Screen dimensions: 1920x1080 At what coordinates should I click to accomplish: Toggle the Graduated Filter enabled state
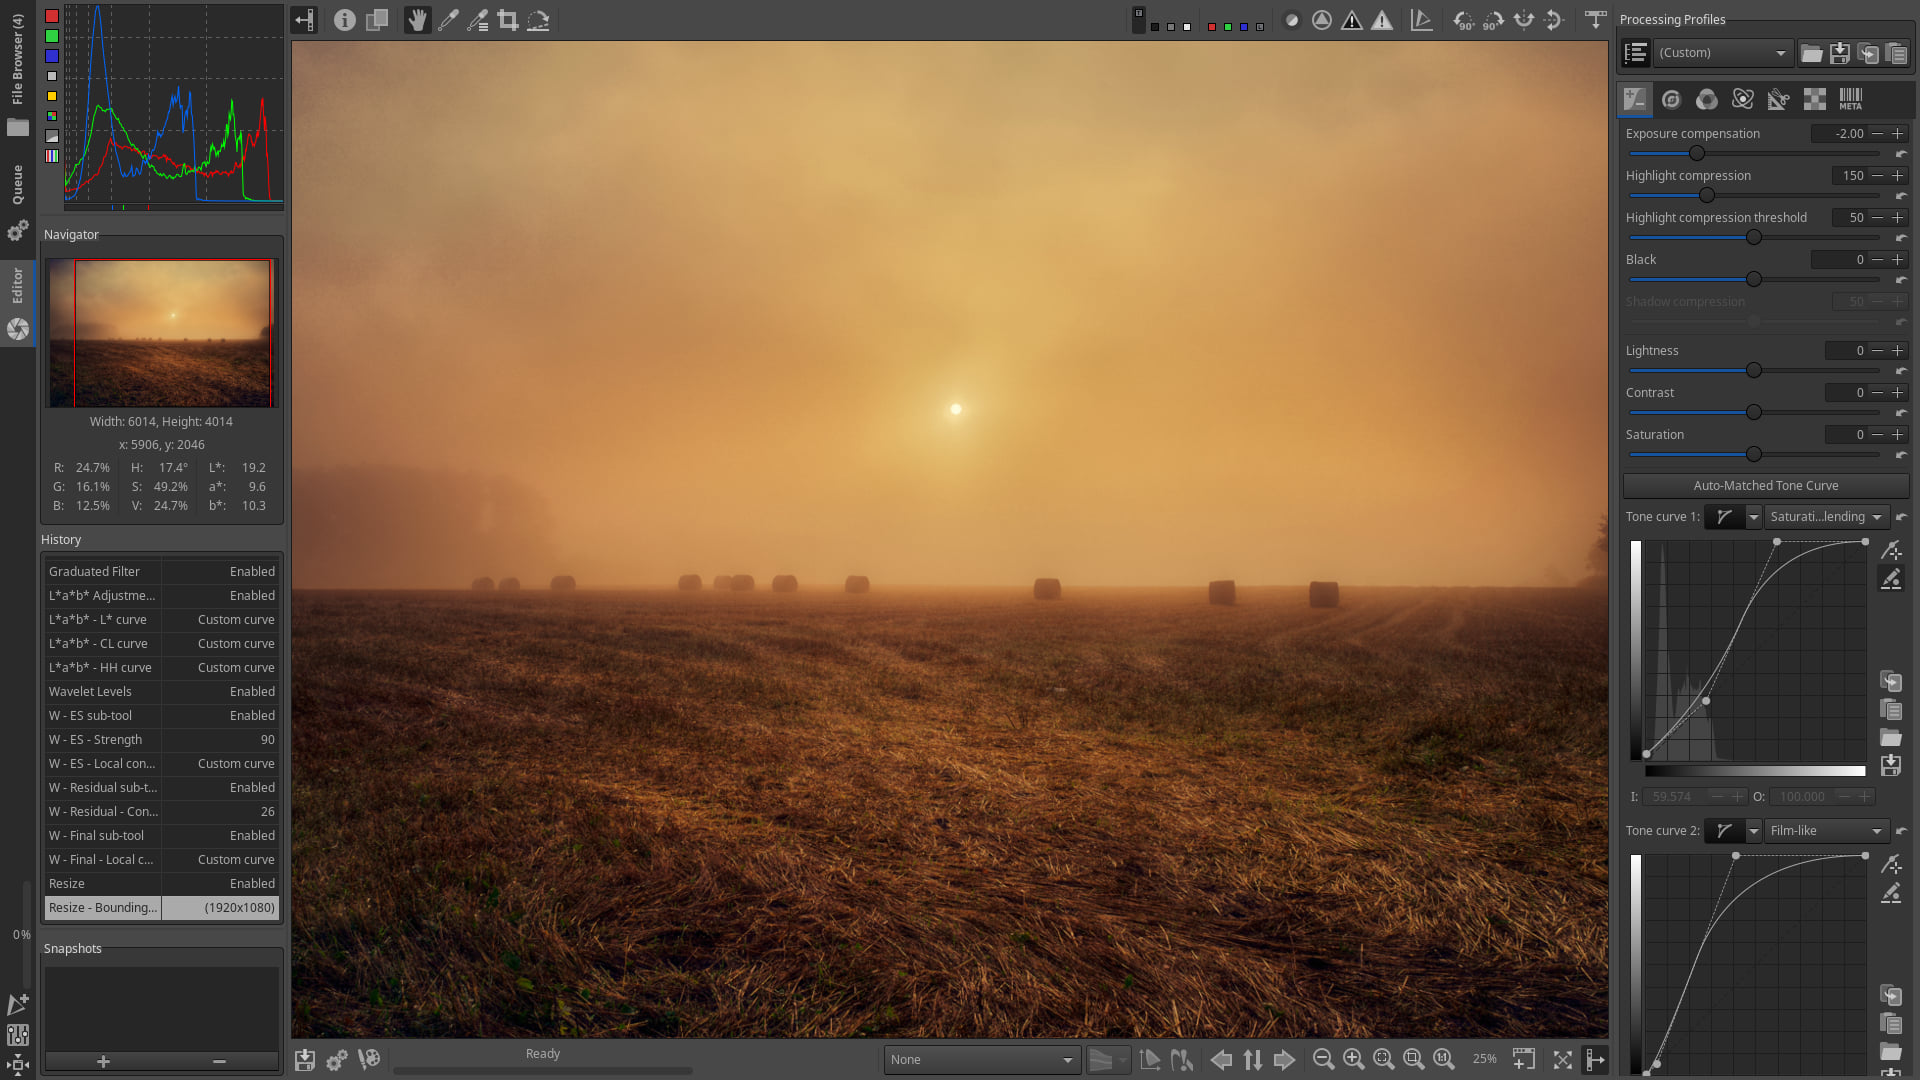(x=161, y=570)
